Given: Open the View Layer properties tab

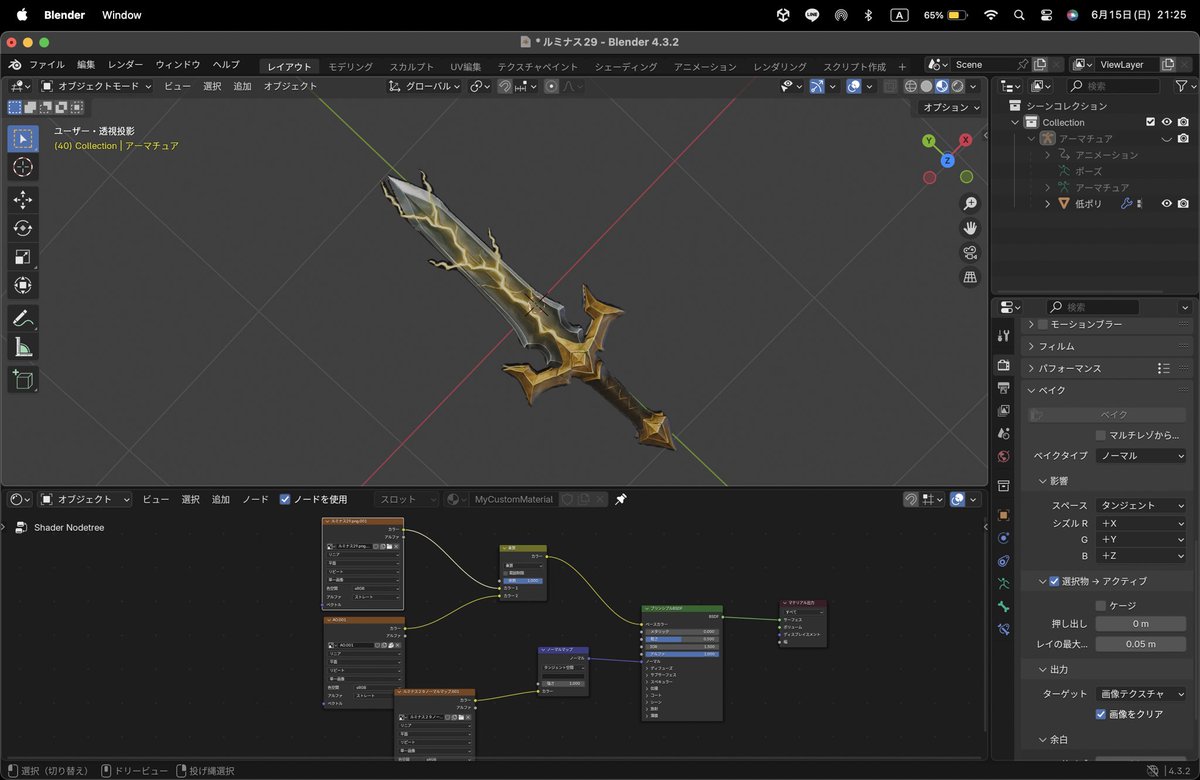Looking at the screenshot, I should point(1004,411).
